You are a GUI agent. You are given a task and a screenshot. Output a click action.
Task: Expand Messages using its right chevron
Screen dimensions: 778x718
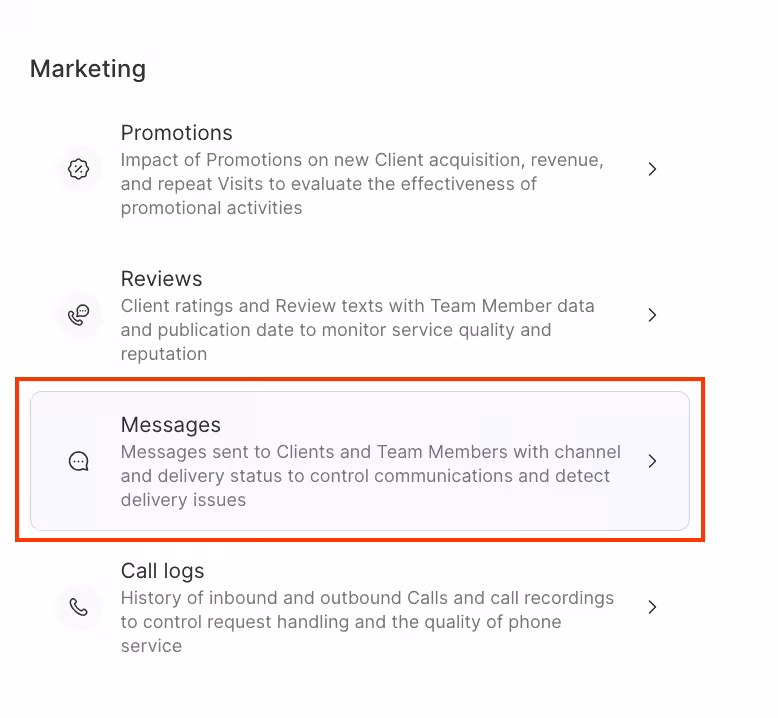coord(652,461)
